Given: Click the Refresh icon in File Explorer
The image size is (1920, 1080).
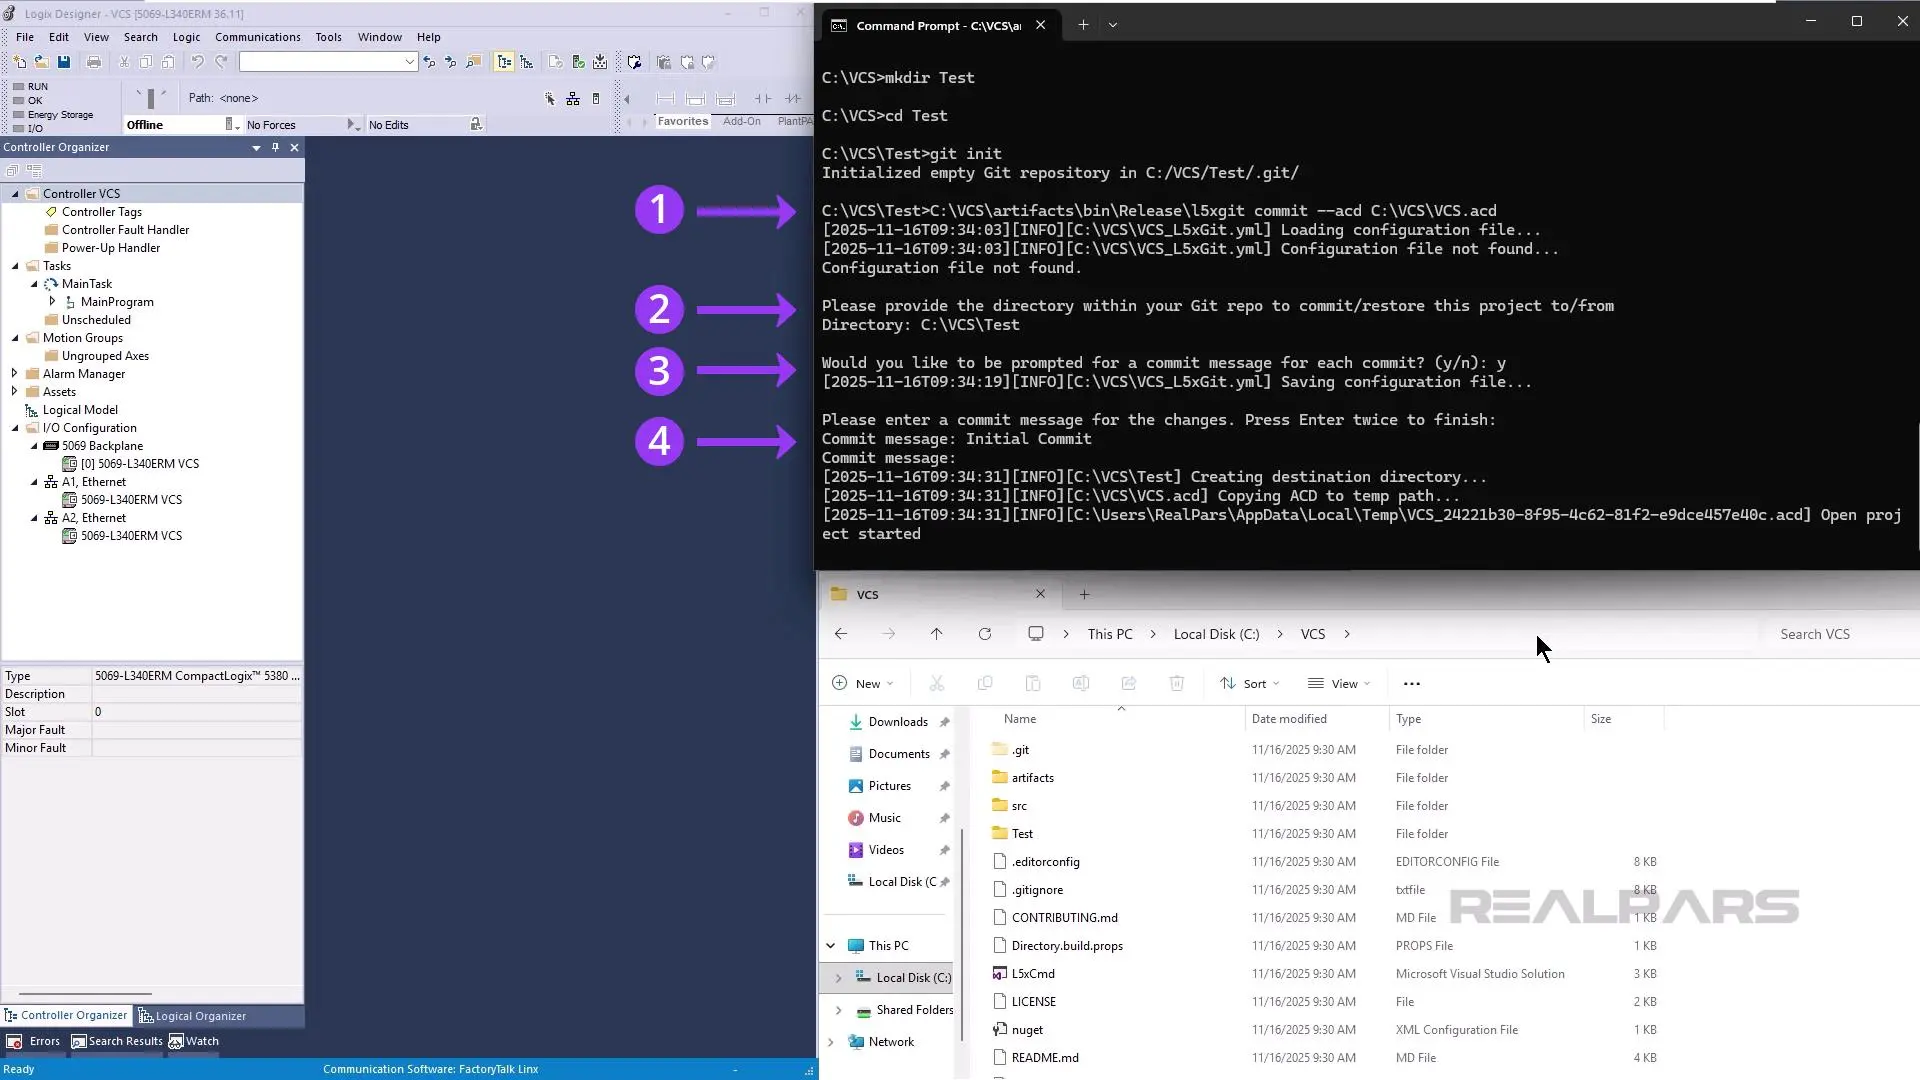Looking at the screenshot, I should (x=985, y=633).
